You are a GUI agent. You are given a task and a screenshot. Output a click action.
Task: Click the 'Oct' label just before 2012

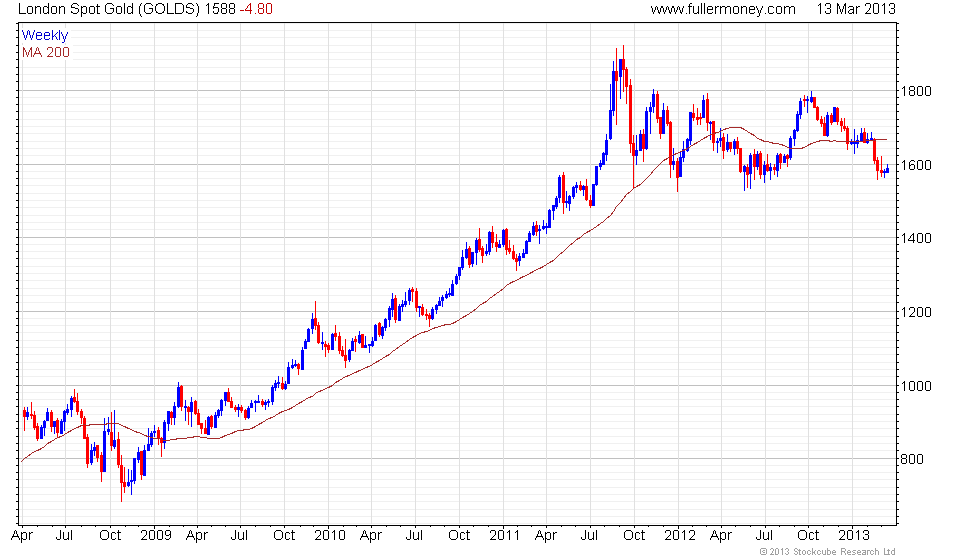point(634,536)
